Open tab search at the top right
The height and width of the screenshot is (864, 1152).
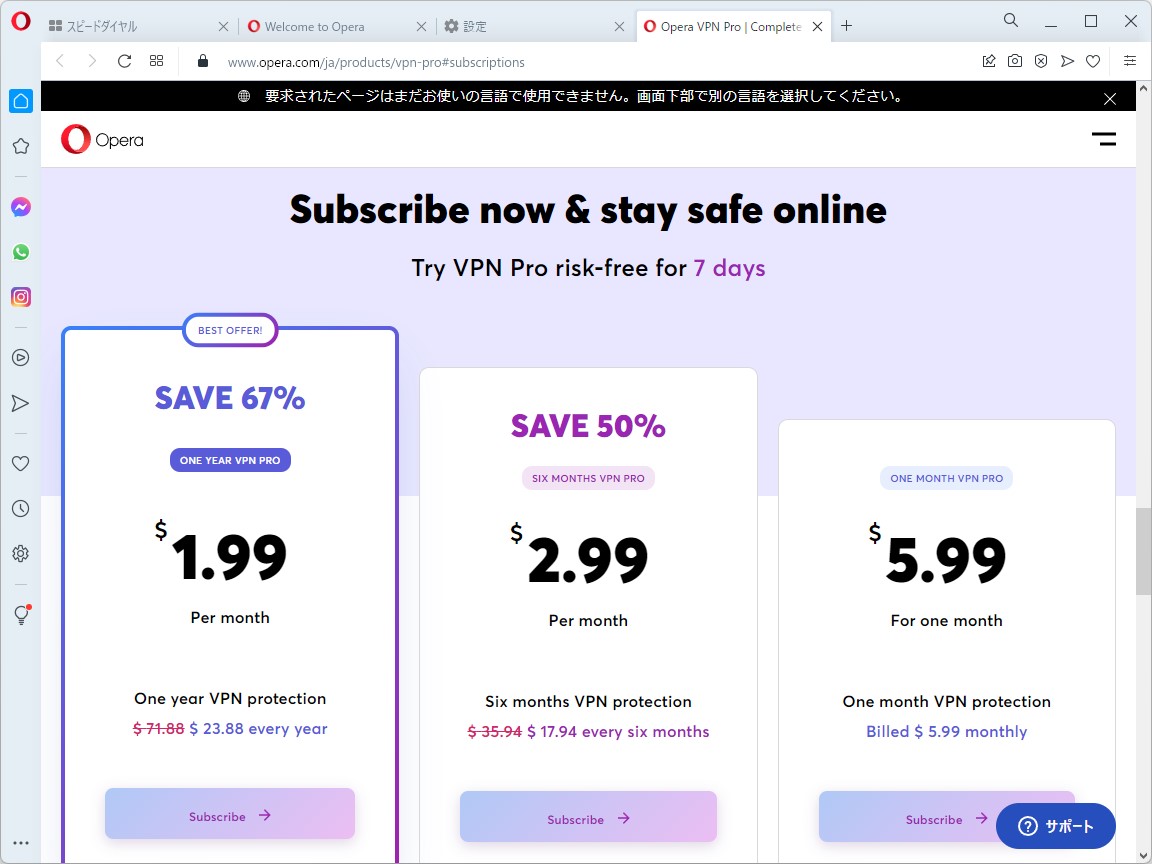1010,20
